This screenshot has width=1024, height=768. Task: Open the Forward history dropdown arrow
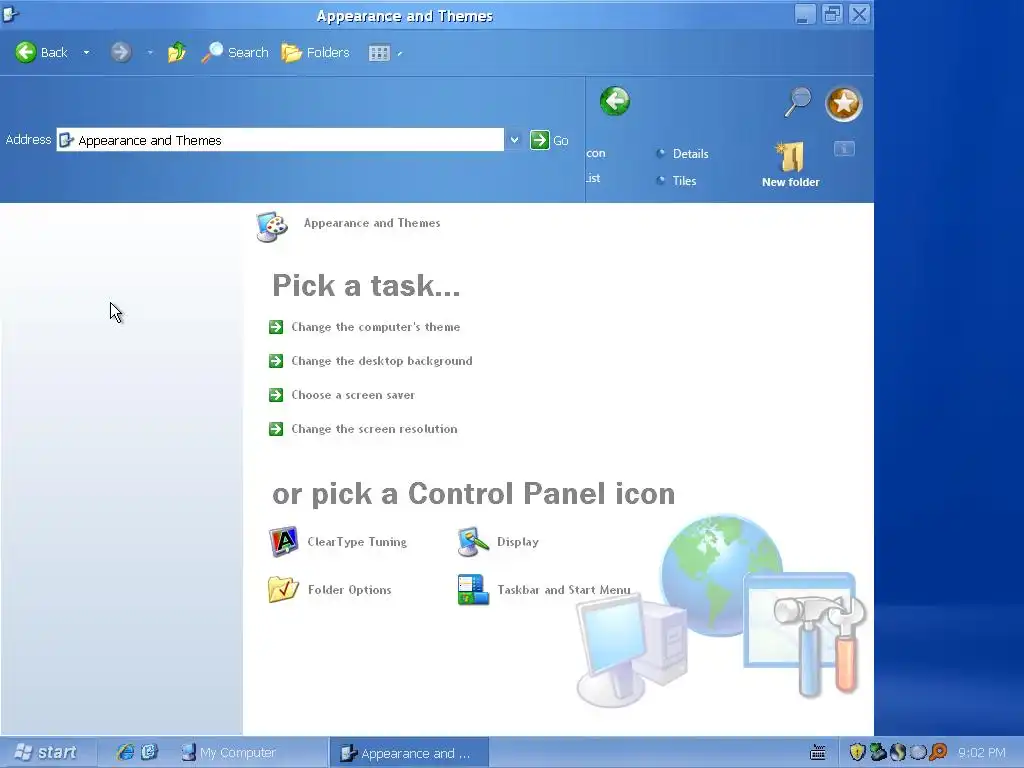150,53
